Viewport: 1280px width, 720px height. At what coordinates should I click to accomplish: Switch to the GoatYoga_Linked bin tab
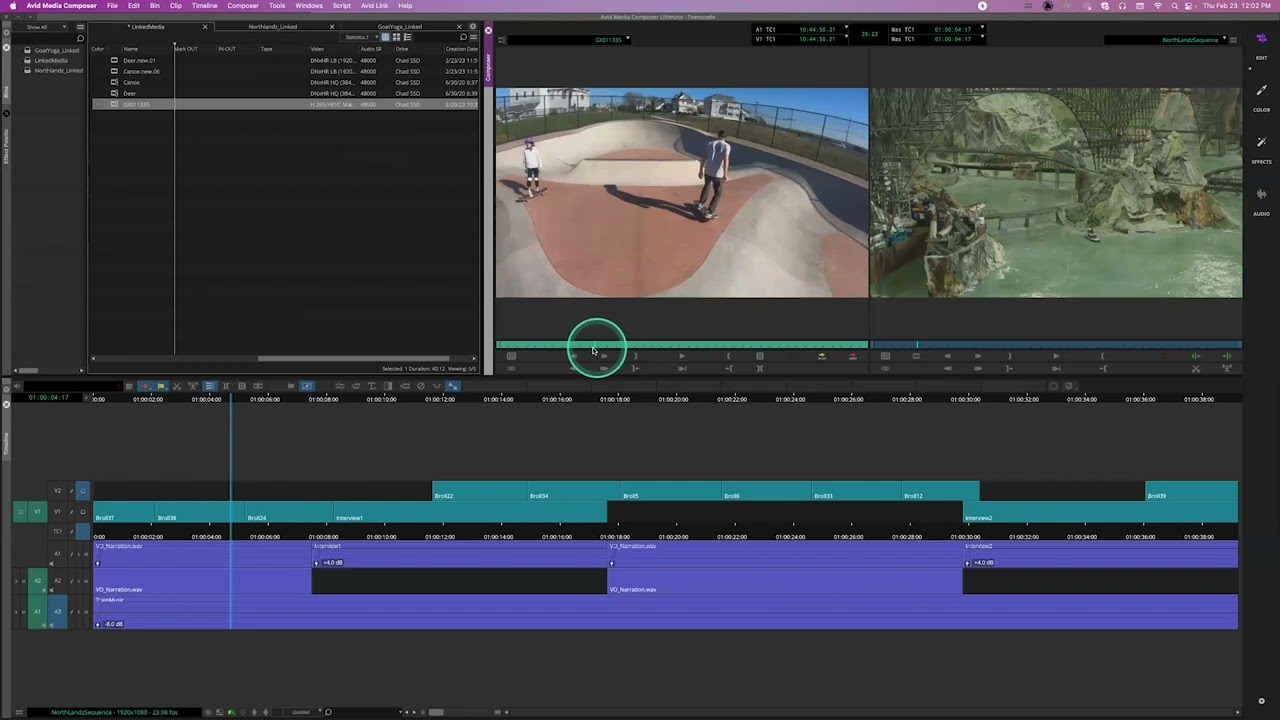click(399, 27)
